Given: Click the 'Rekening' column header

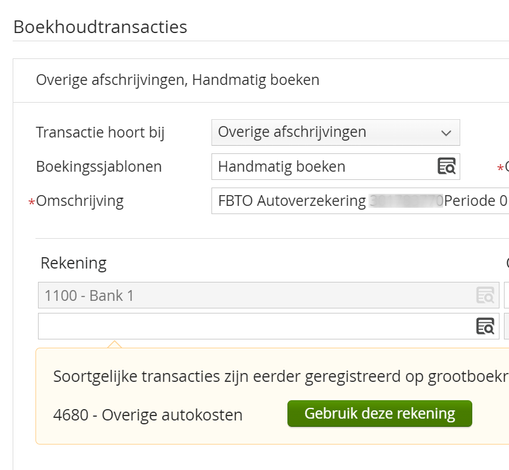Looking at the screenshot, I should click(x=73, y=263).
